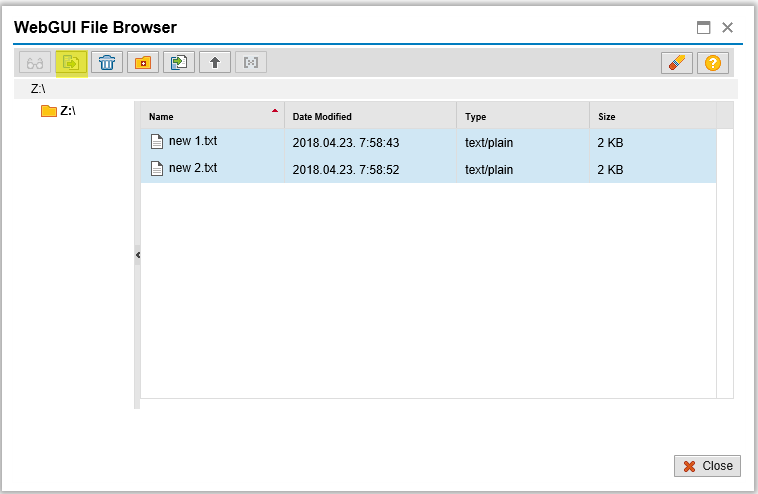Go up one directory level arrow
This screenshot has width=758, height=494.
tap(215, 63)
